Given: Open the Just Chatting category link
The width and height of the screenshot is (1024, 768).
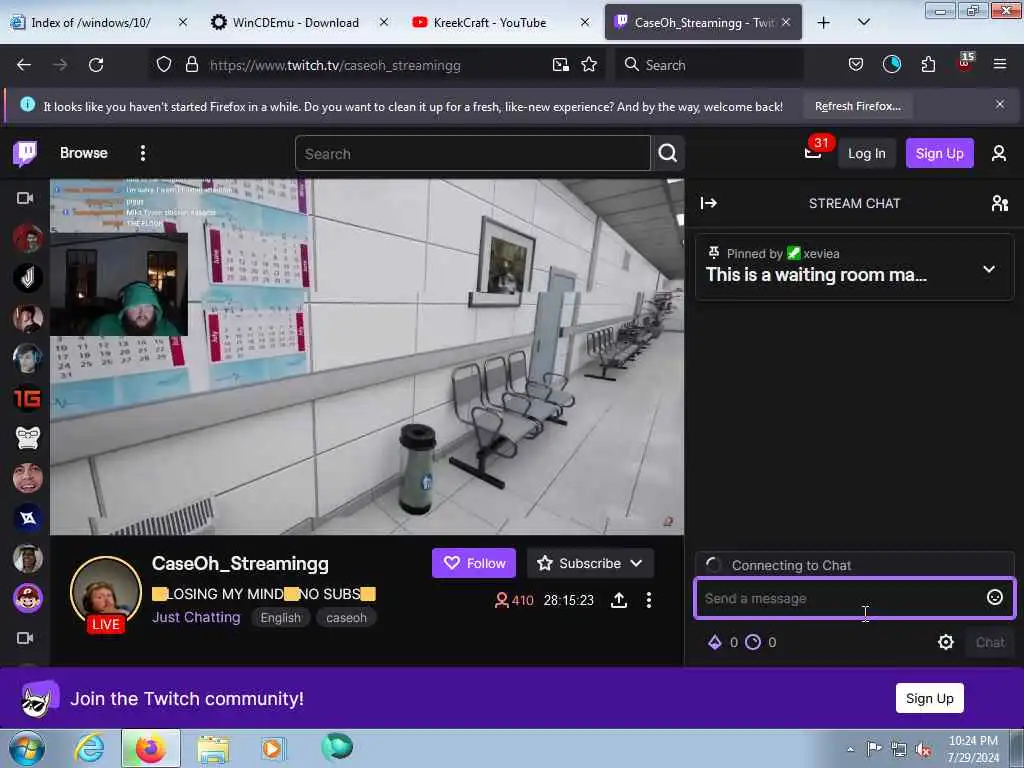Looking at the screenshot, I should coord(196,617).
